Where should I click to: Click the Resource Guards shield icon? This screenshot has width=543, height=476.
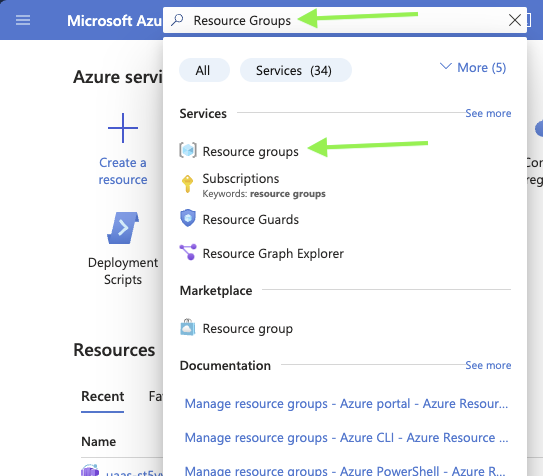[x=188, y=218]
